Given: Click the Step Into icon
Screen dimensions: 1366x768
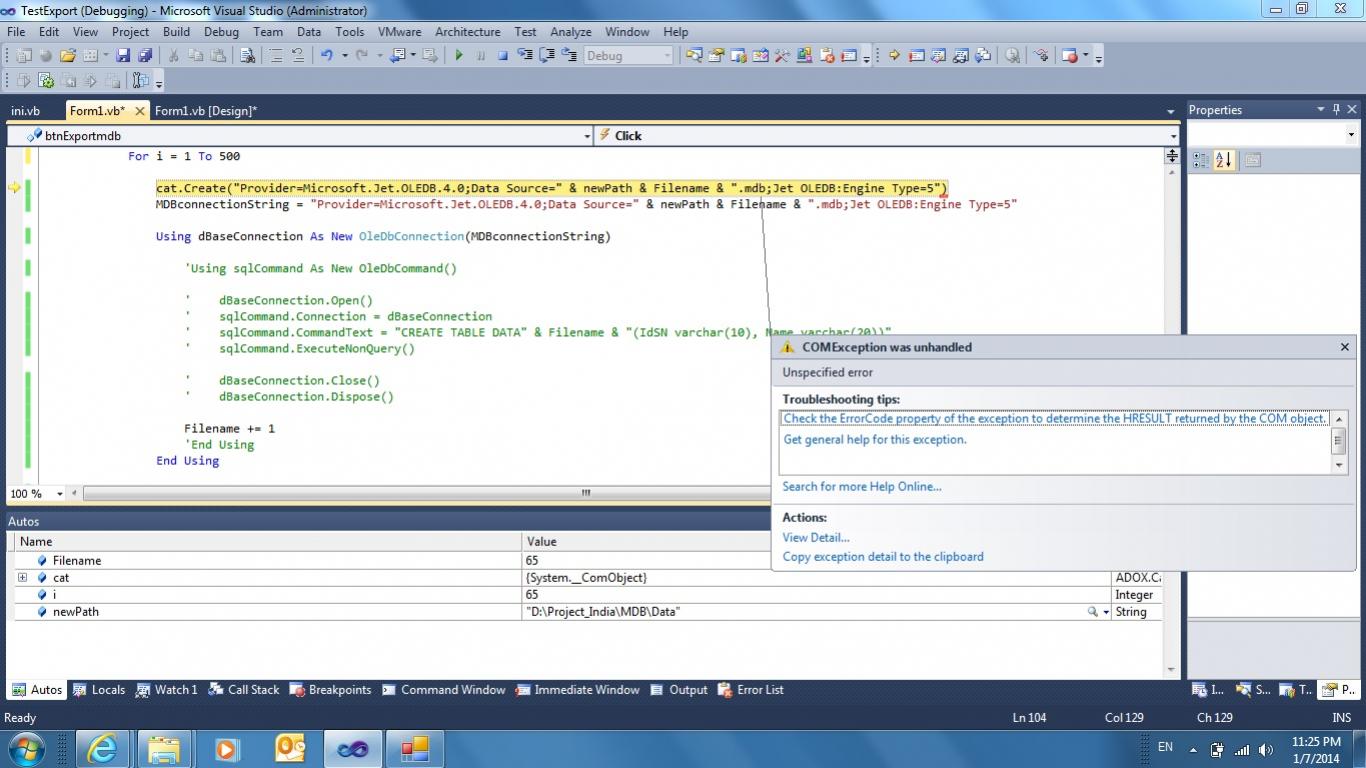Looking at the screenshot, I should pyautogui.click(x=524, y=56).
